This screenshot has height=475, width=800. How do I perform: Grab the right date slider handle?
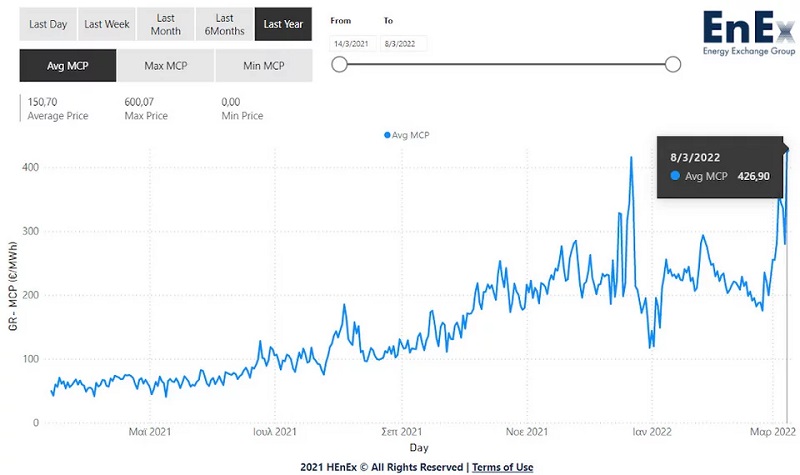pos(673,65)
